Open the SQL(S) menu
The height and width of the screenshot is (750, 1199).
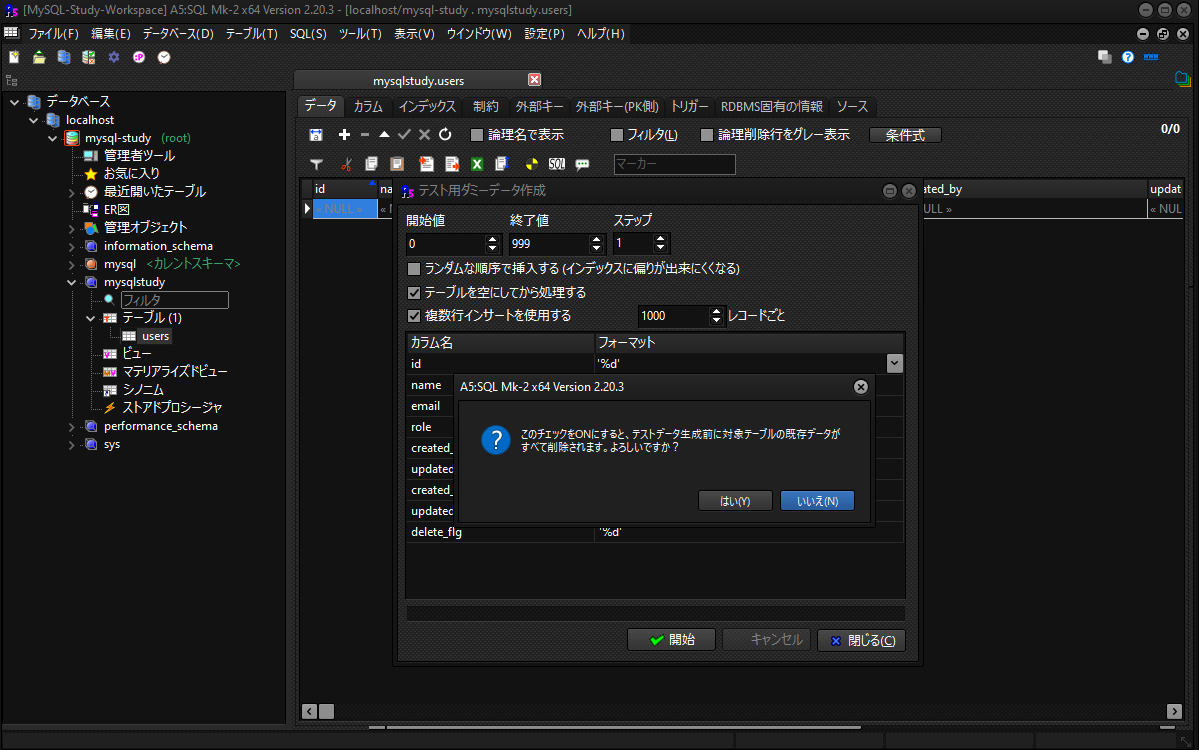(308, 34)
